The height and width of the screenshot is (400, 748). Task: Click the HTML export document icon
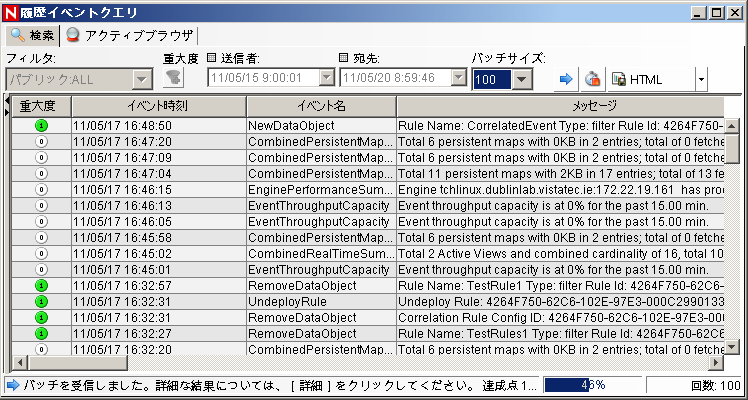pos(619,79)
